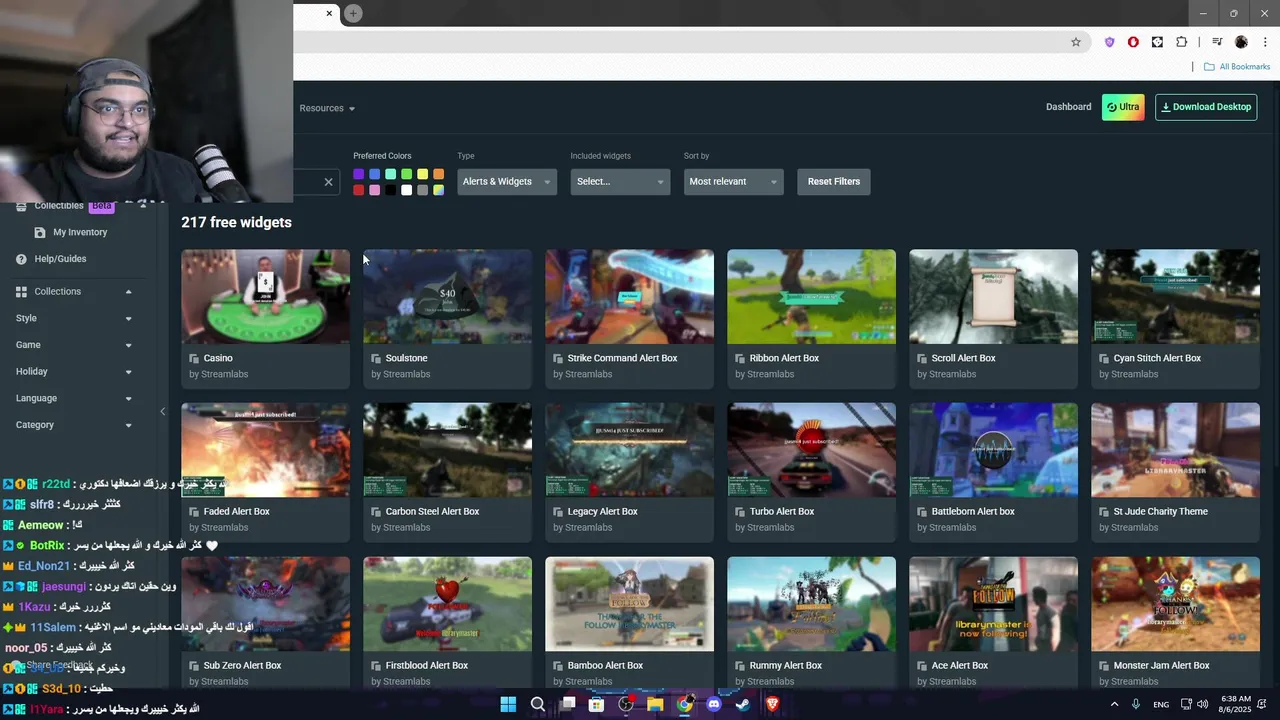This screenshot has height=720, width=1280.
Task: Click the Ribbon Alert Box title
Action: point(784,358)
